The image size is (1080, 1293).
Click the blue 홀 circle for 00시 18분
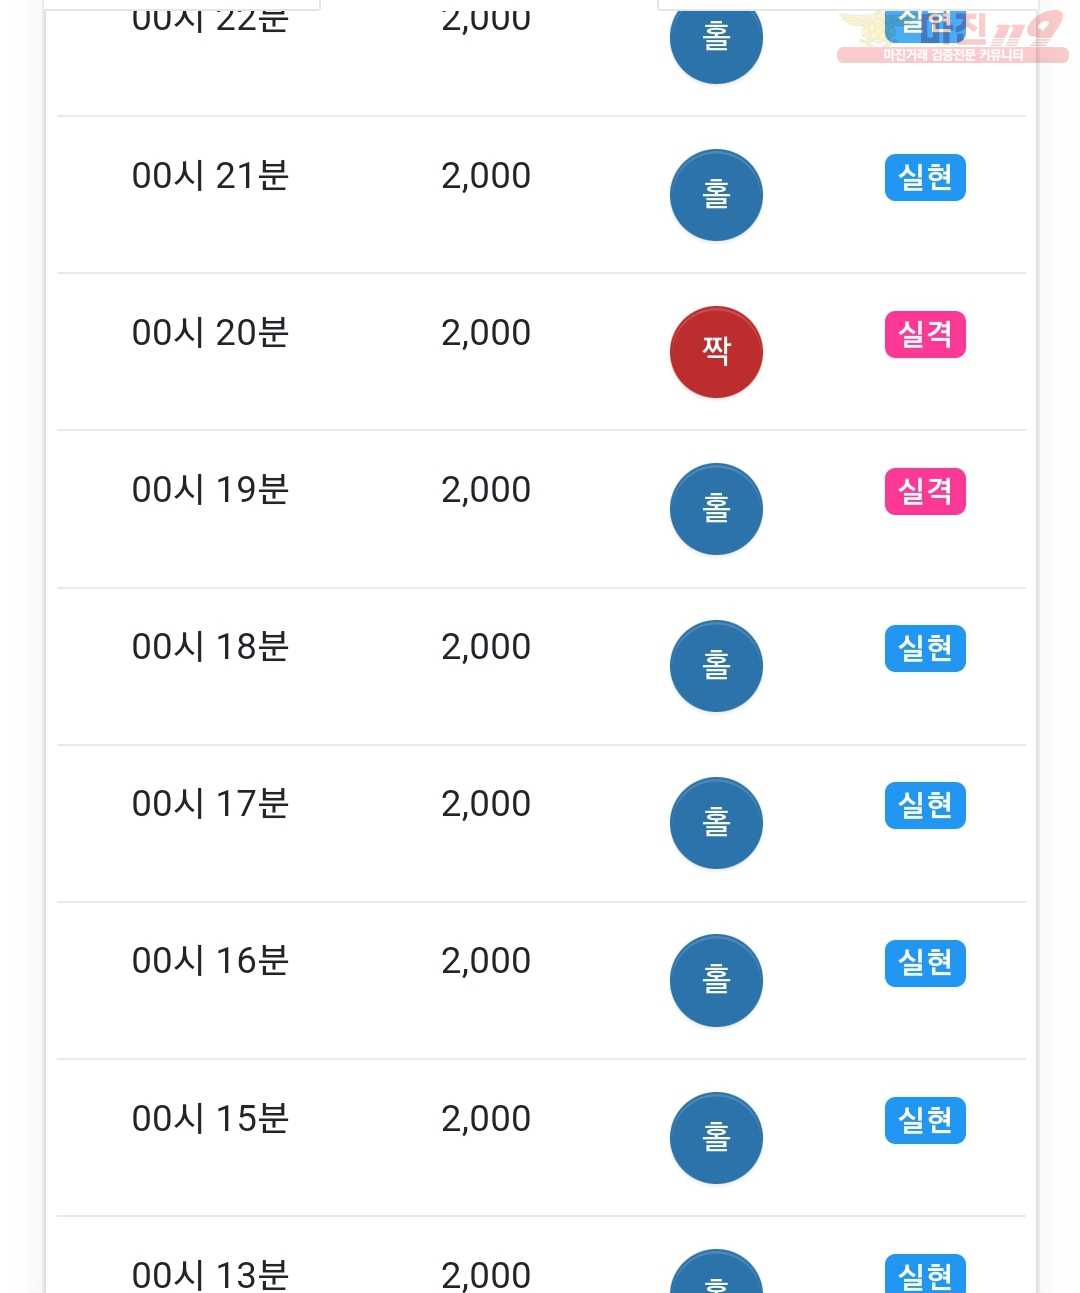coord(716,666)
